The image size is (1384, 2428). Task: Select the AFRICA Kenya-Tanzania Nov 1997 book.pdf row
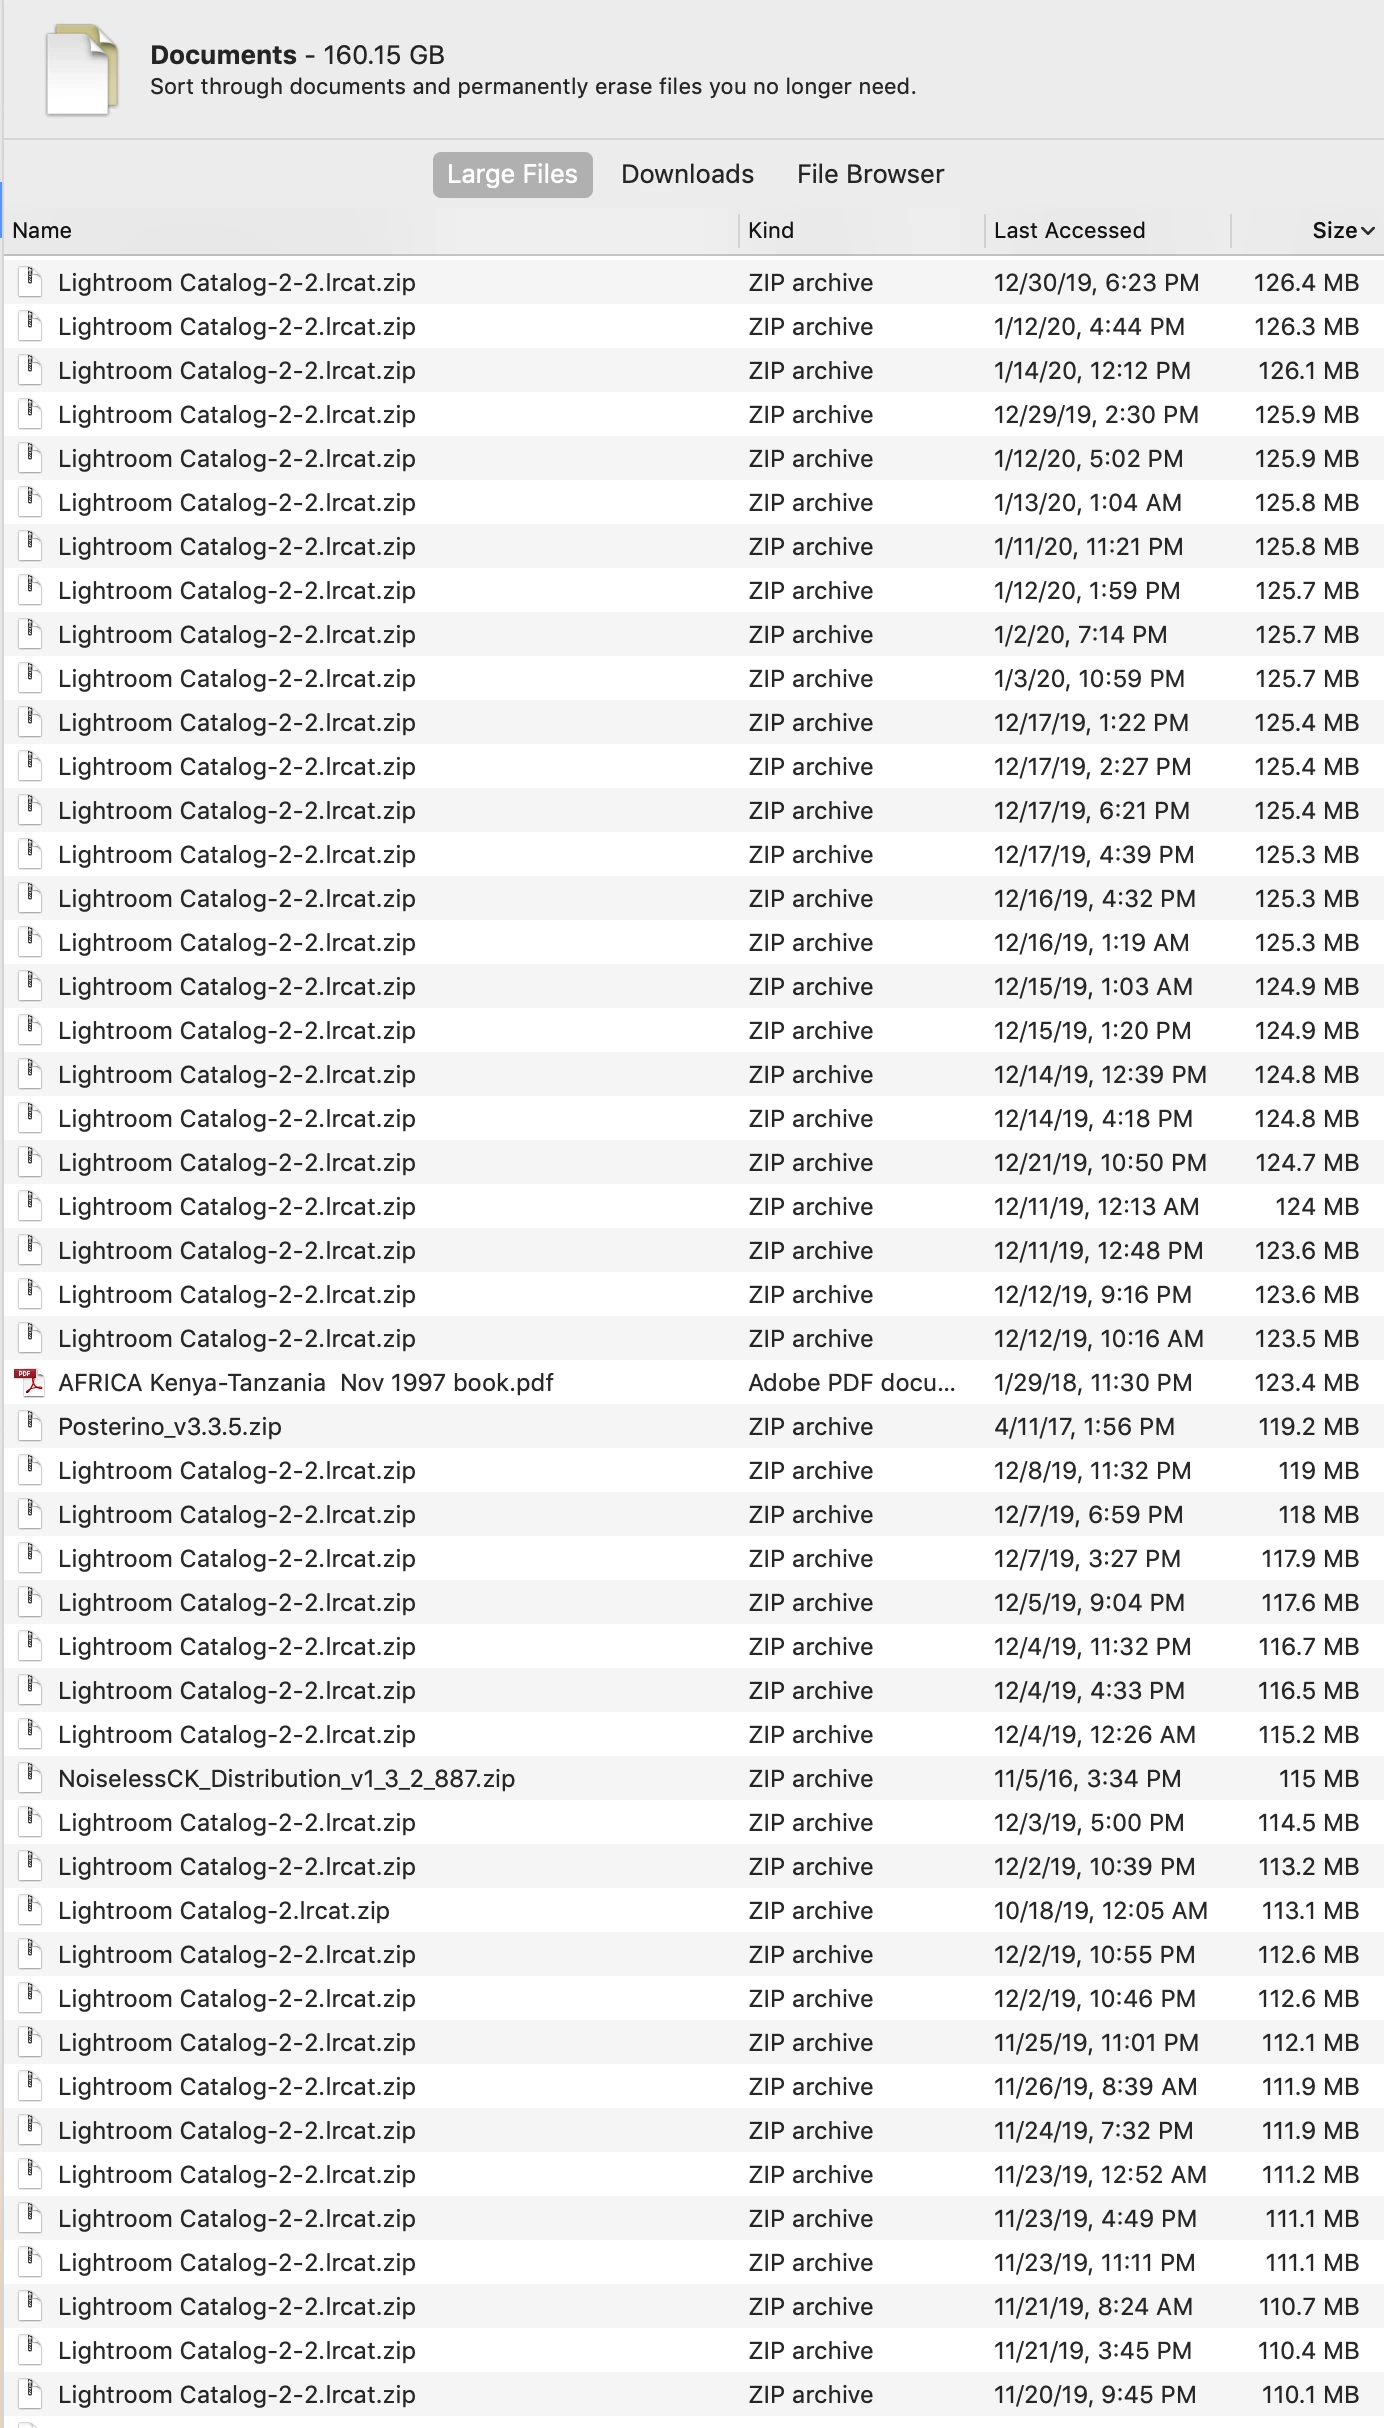tap(694, 1382)
